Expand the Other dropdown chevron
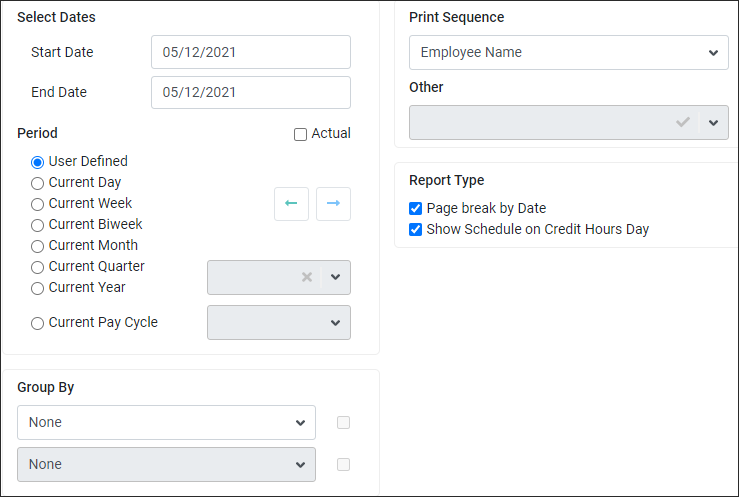Screen dimensions: 739x497 pos(714,122)
